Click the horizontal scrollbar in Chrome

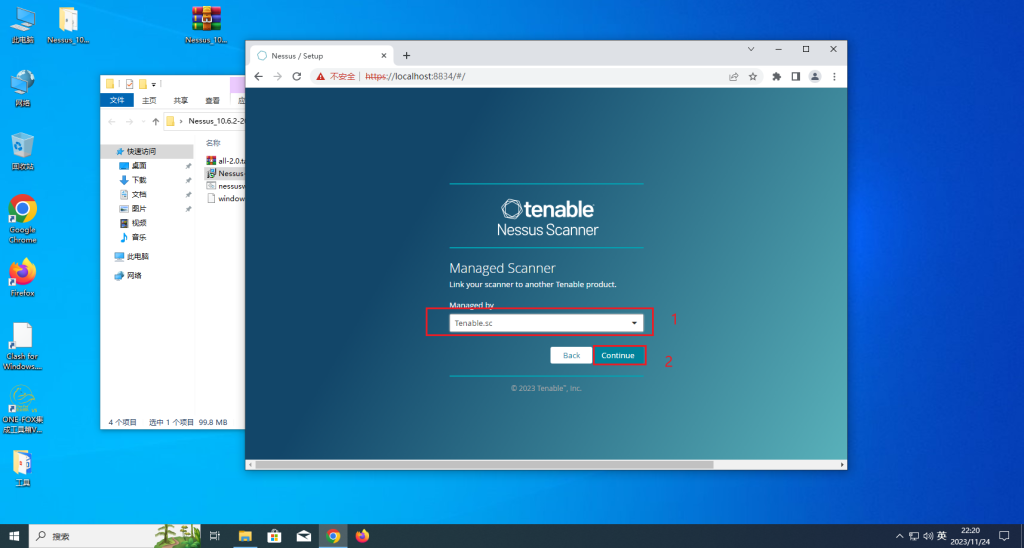(x=484, y=465)
